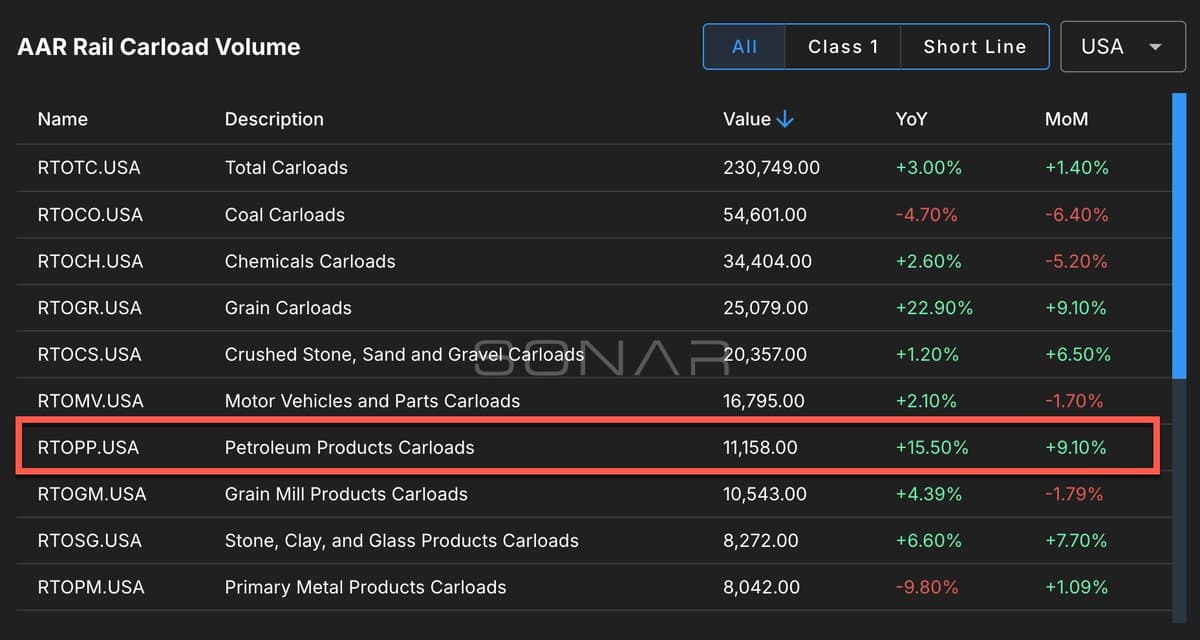Viewport: 1200px width, 640px height.
Task: Select ticker RTOPP.USA
Action: tap(88, 448)
